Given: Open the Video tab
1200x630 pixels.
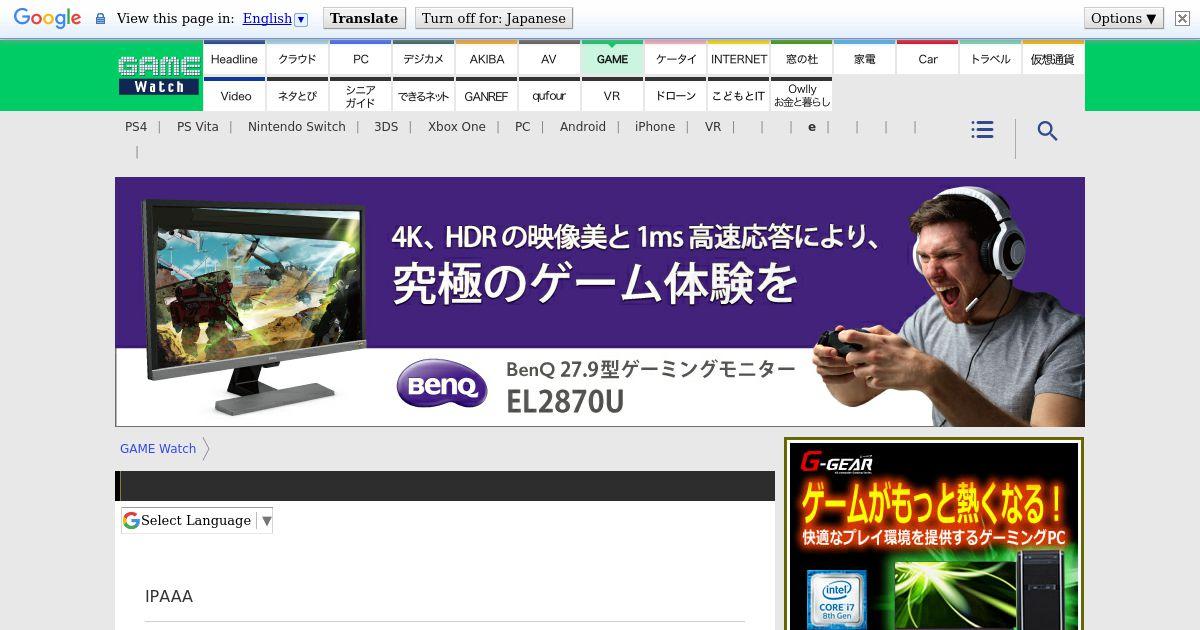Looking at the screenshot, I should tap(234, 95).
